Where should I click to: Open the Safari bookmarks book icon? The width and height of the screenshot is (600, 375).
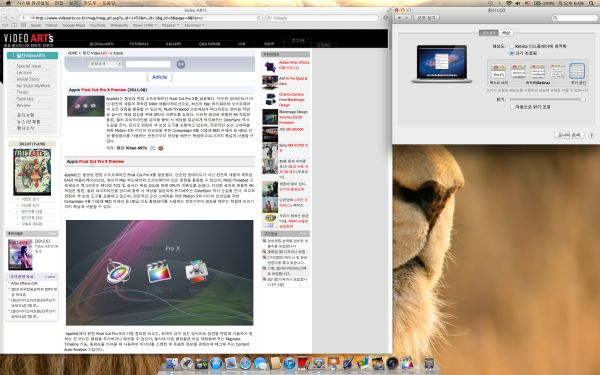(x=14, y=25)
